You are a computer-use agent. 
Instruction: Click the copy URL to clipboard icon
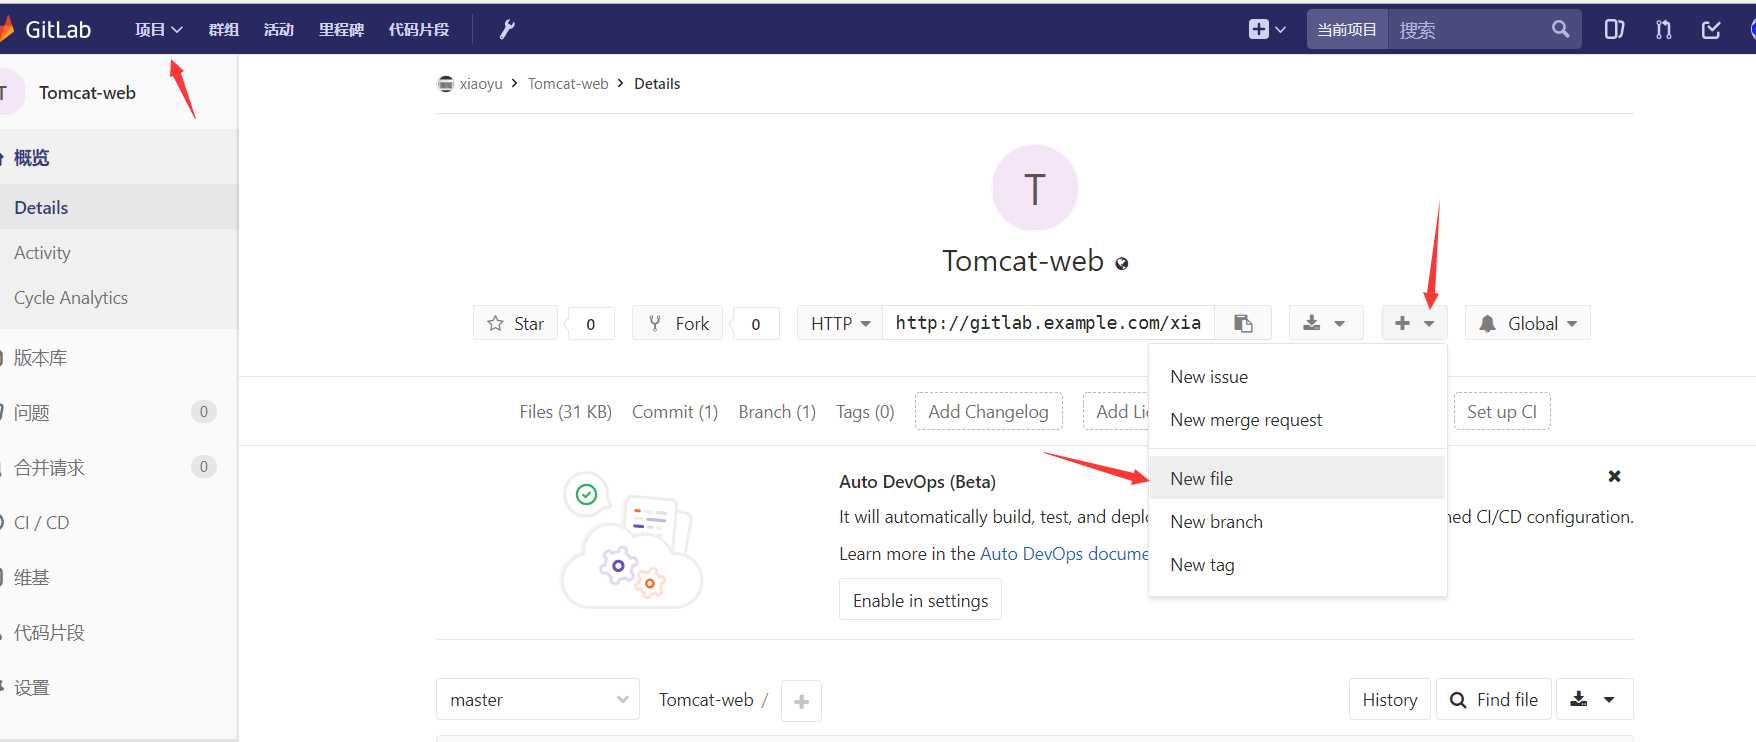pyautogui.click(x=1243, y=323)
